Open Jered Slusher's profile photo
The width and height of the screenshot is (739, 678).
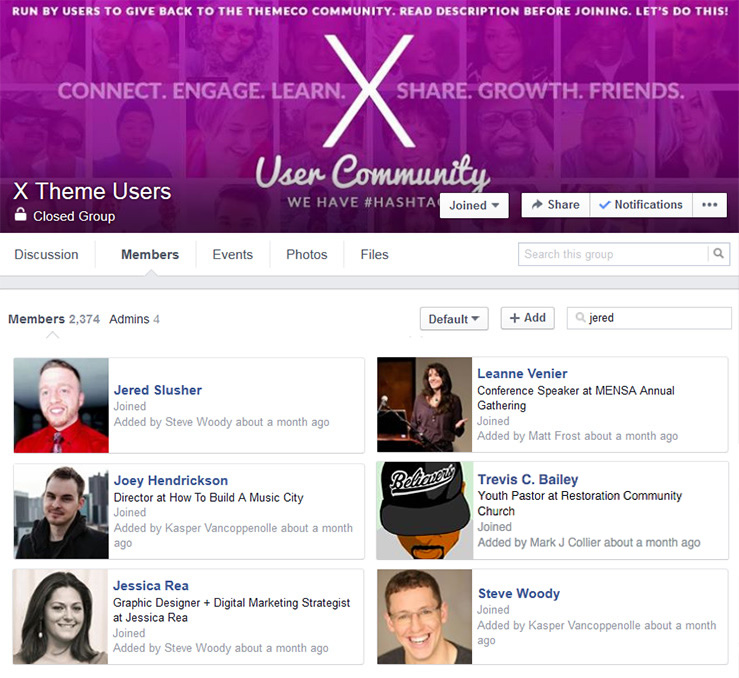click(x=61, y=406)
